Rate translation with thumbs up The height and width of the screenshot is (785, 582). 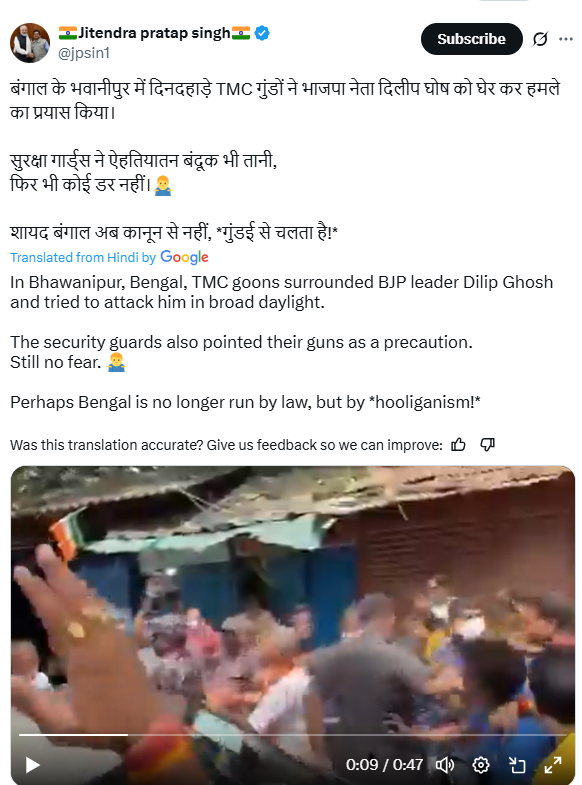click(x=458, y=445)
